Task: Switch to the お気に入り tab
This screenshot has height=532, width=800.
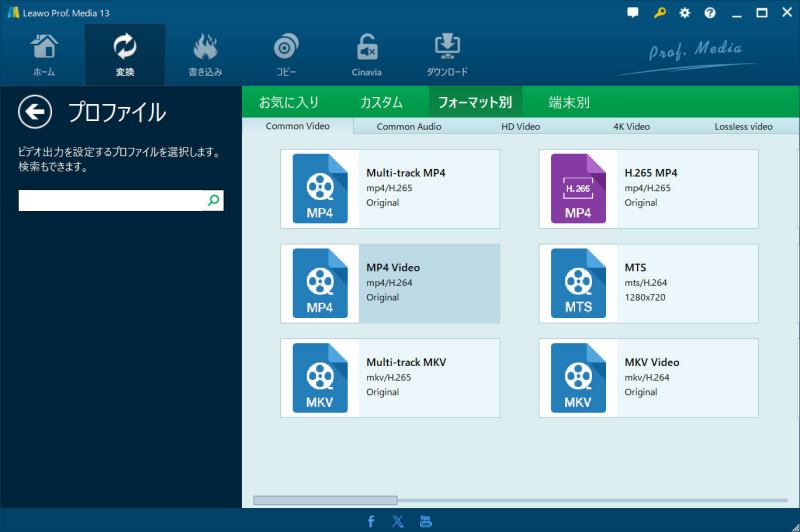Action: (x=289, y=102)
